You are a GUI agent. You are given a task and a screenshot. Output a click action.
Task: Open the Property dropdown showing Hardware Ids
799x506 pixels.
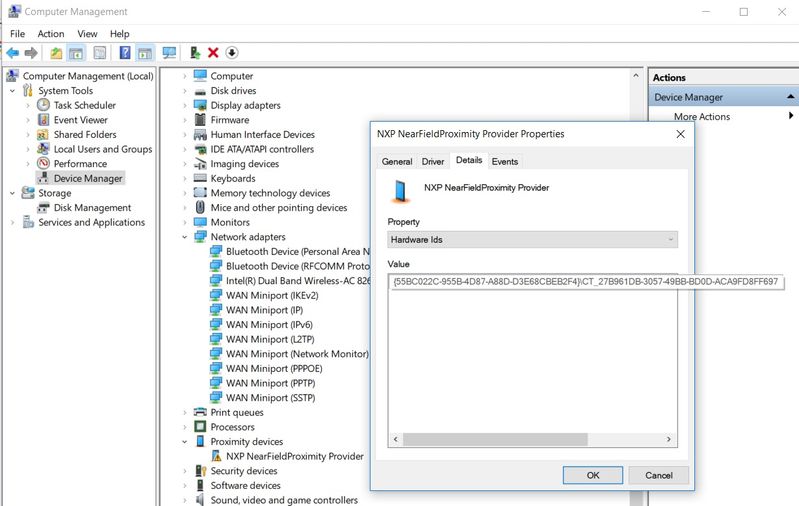(x=532, y=239)
